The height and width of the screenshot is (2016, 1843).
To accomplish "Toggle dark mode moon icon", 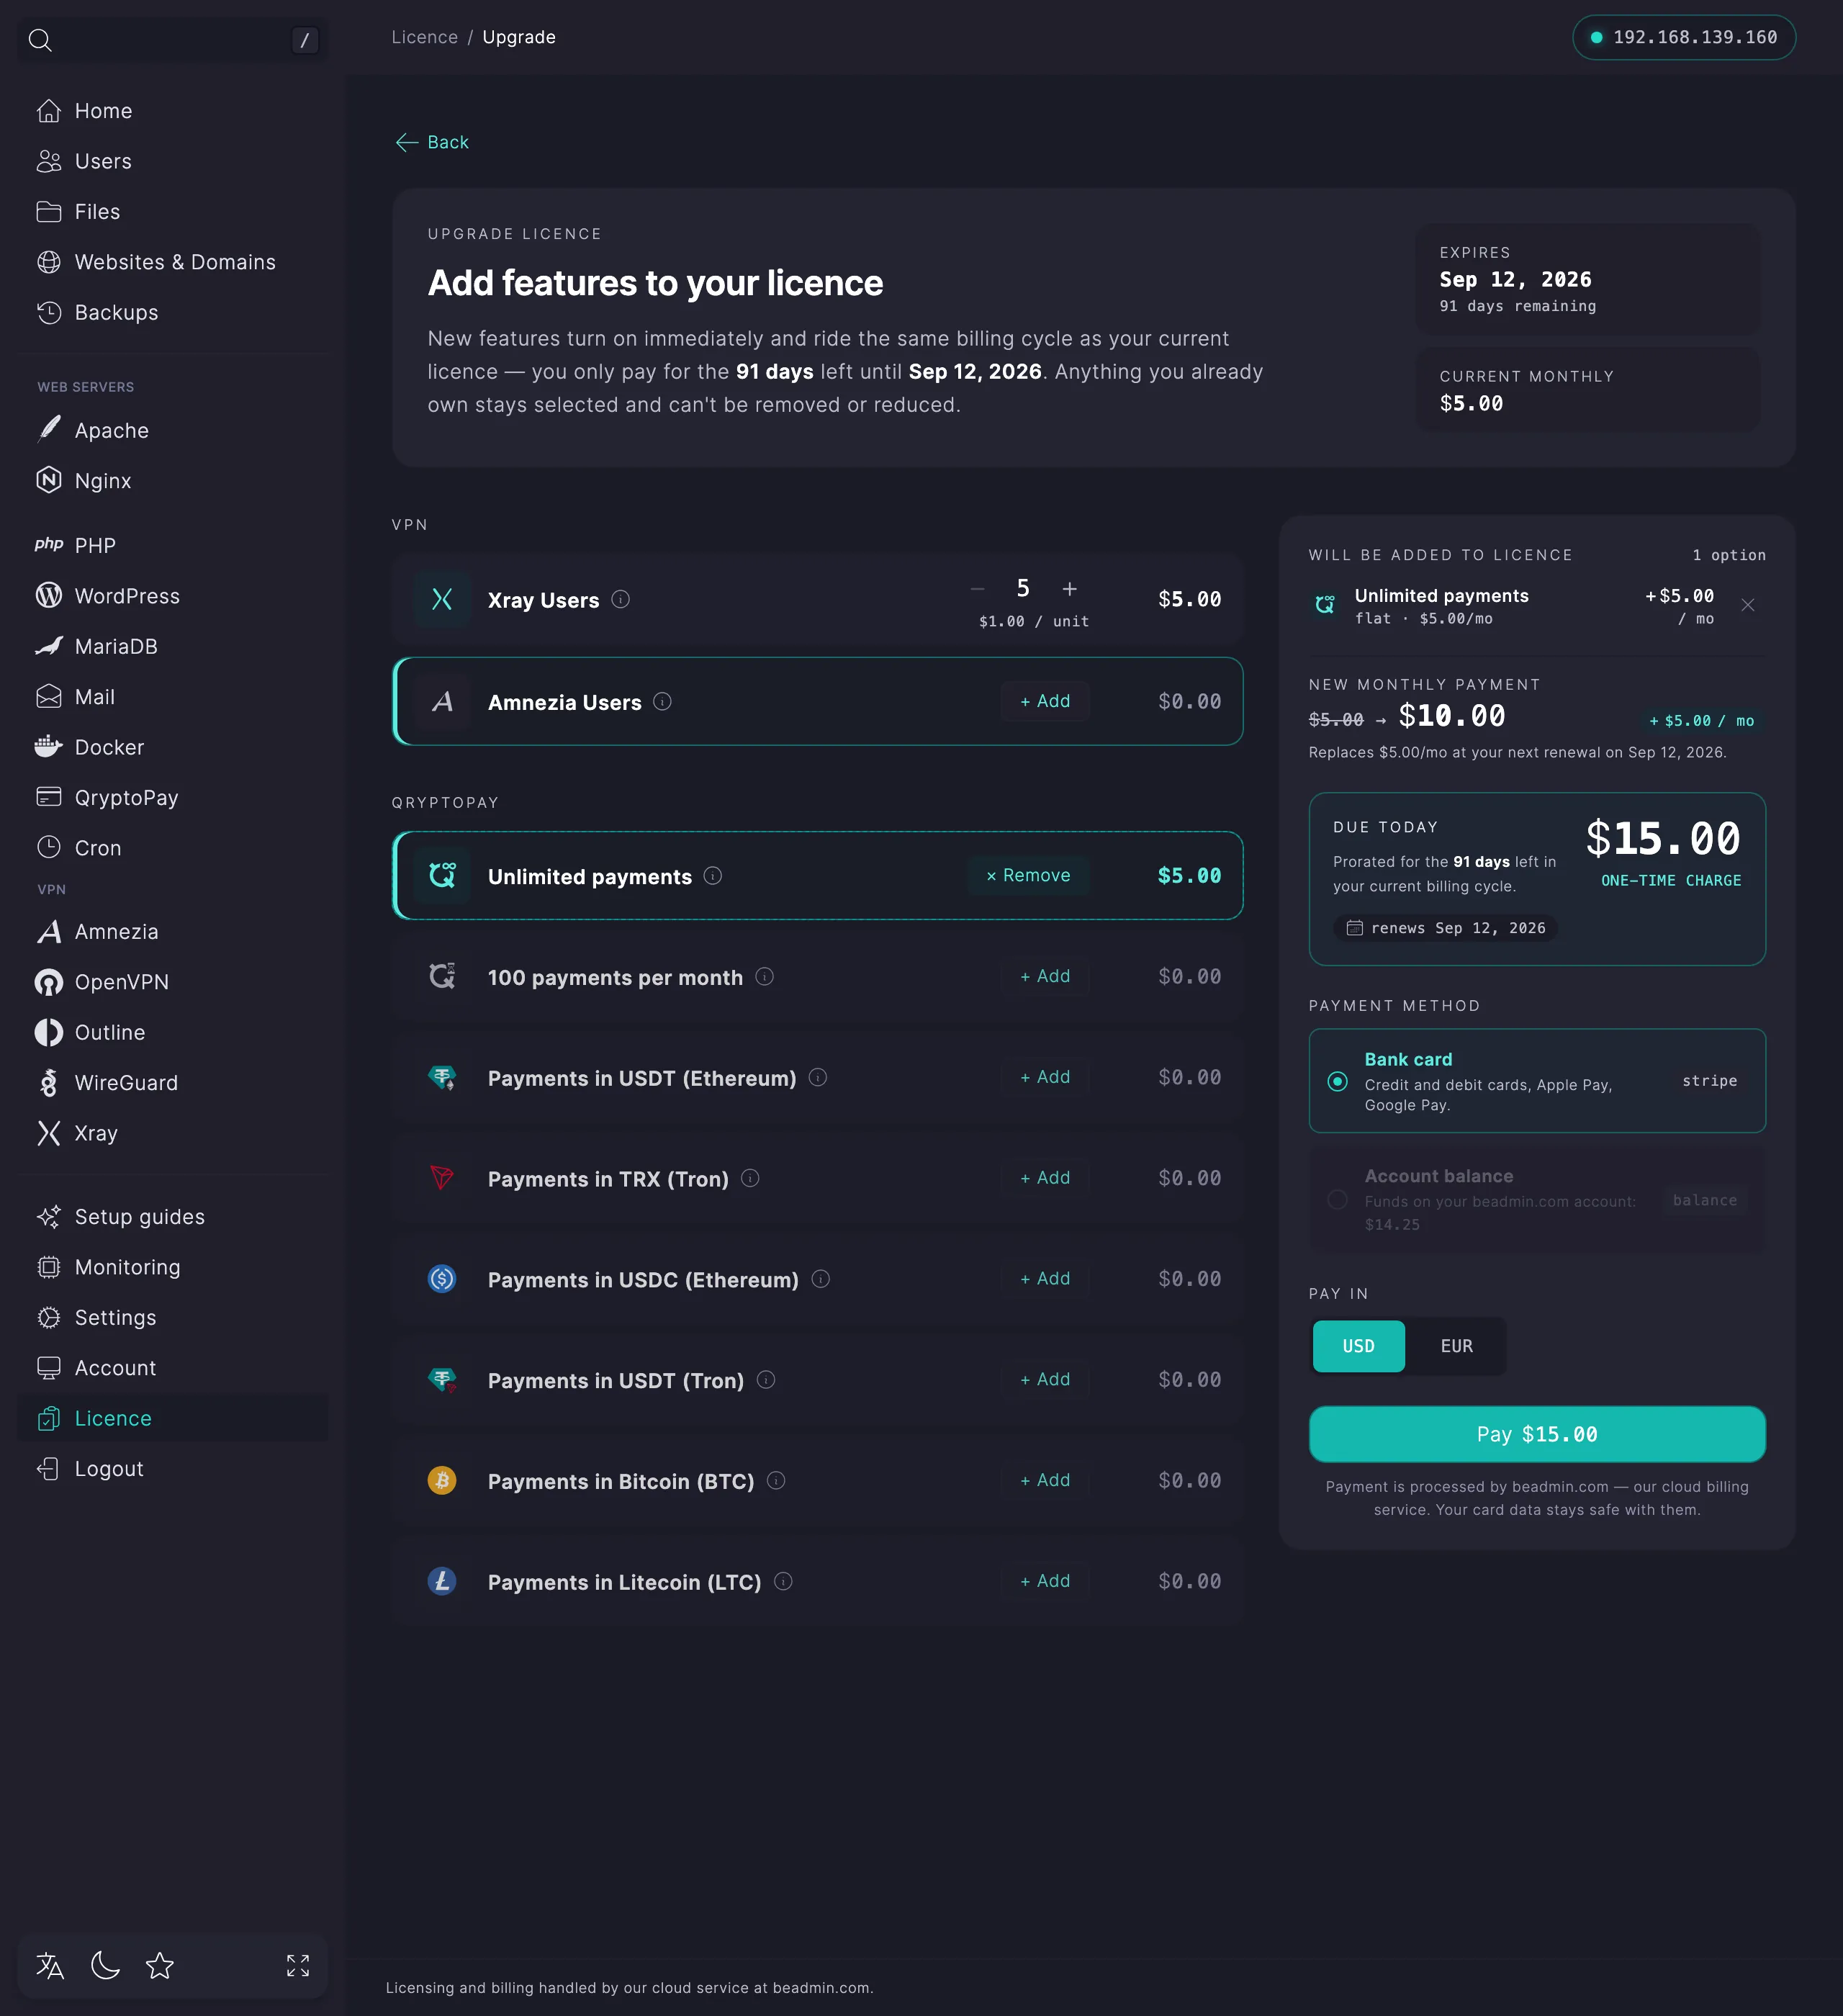I will (105, 1966).
